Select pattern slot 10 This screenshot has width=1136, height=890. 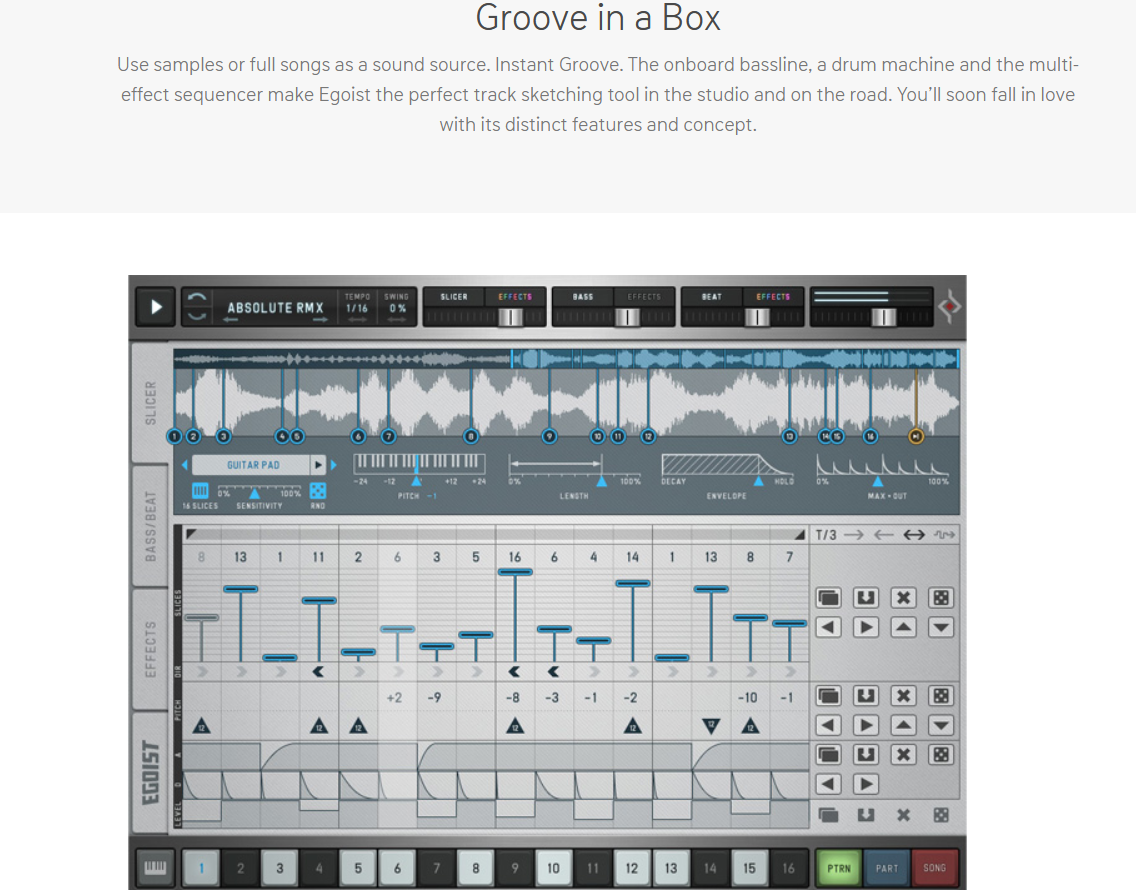point(554,868)
